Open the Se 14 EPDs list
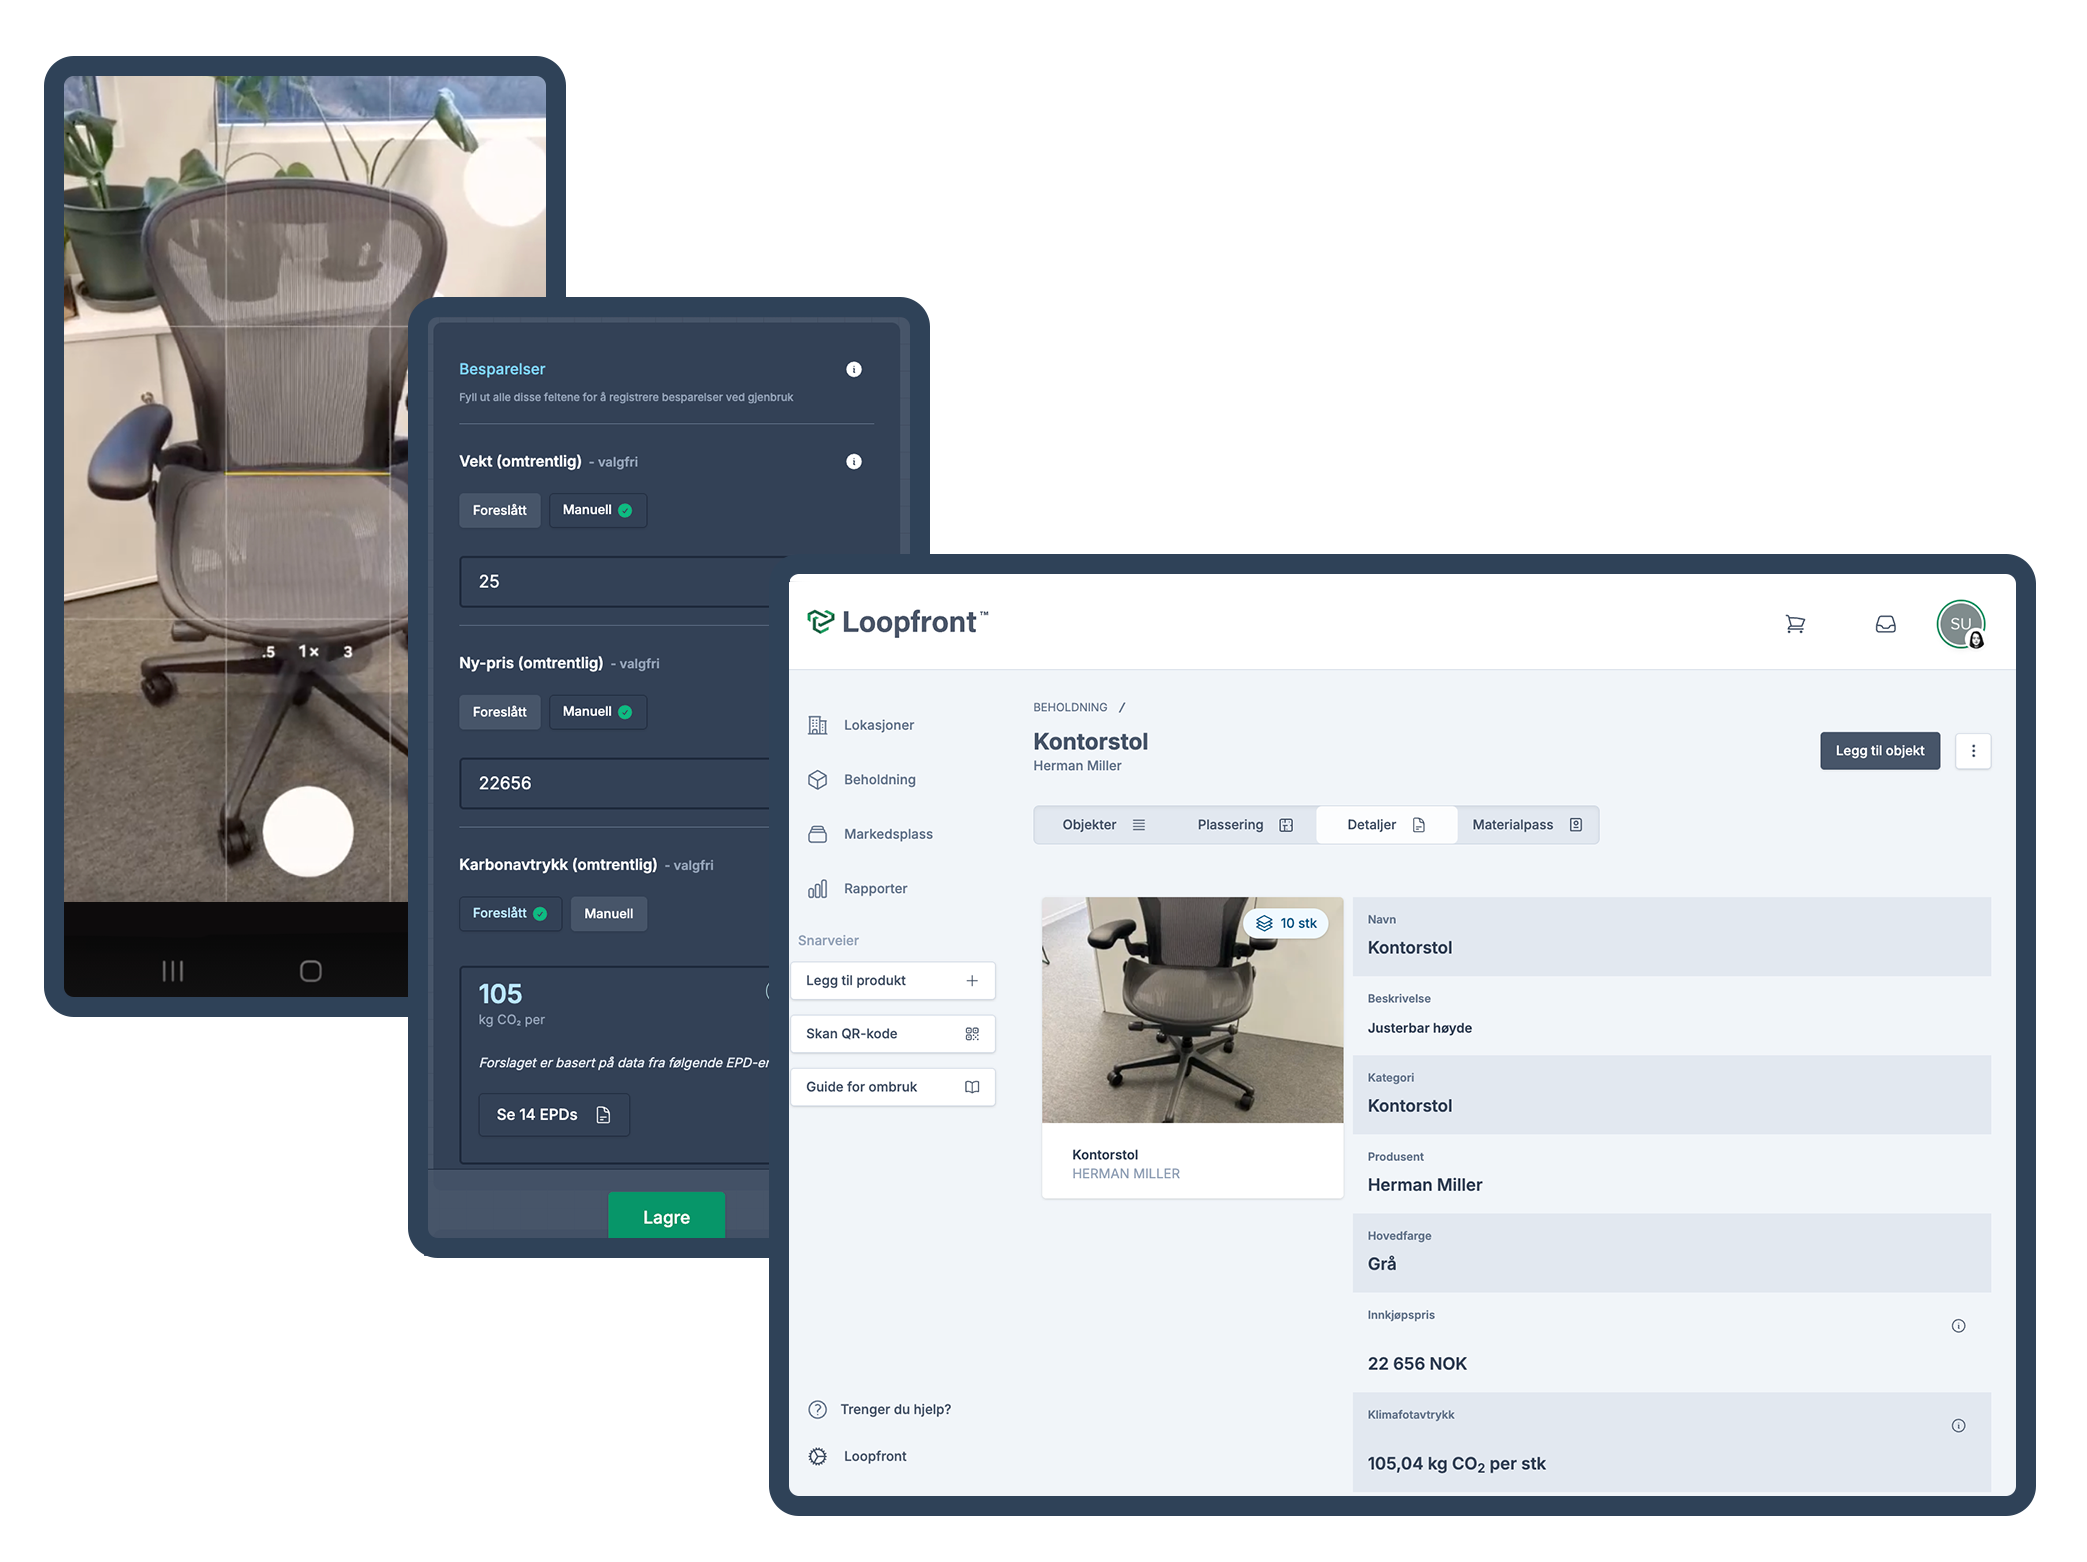2087x1562 pixels. pyautogui.click(x=553, y=1115)
